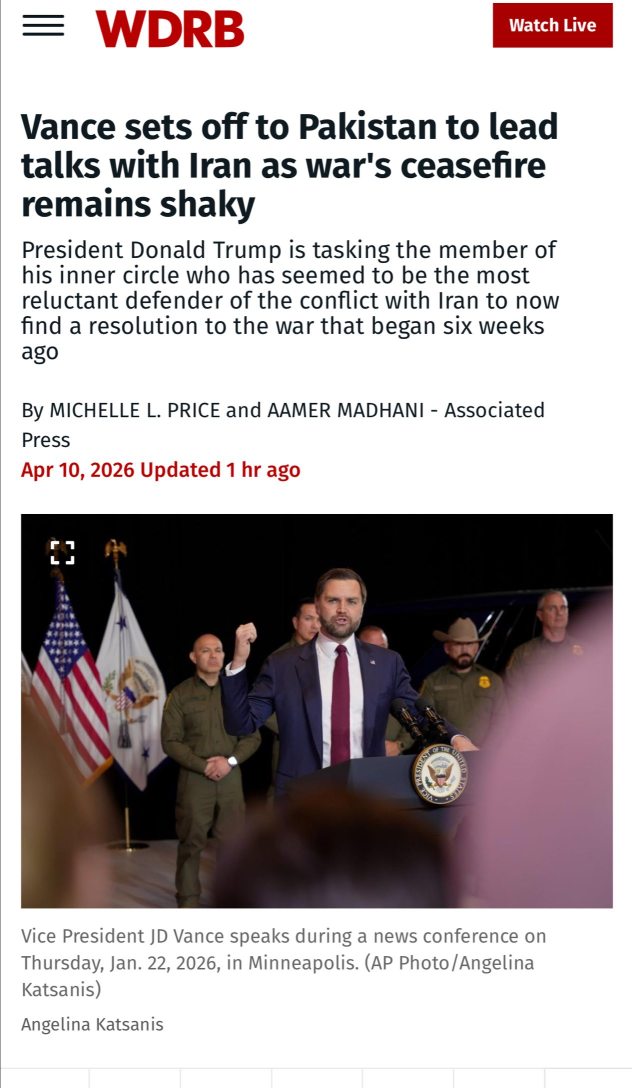The height and width of the screenshot is (1088, 632).
Task: Tap the leftmost share bar cell
Action: coord(44,1078)
